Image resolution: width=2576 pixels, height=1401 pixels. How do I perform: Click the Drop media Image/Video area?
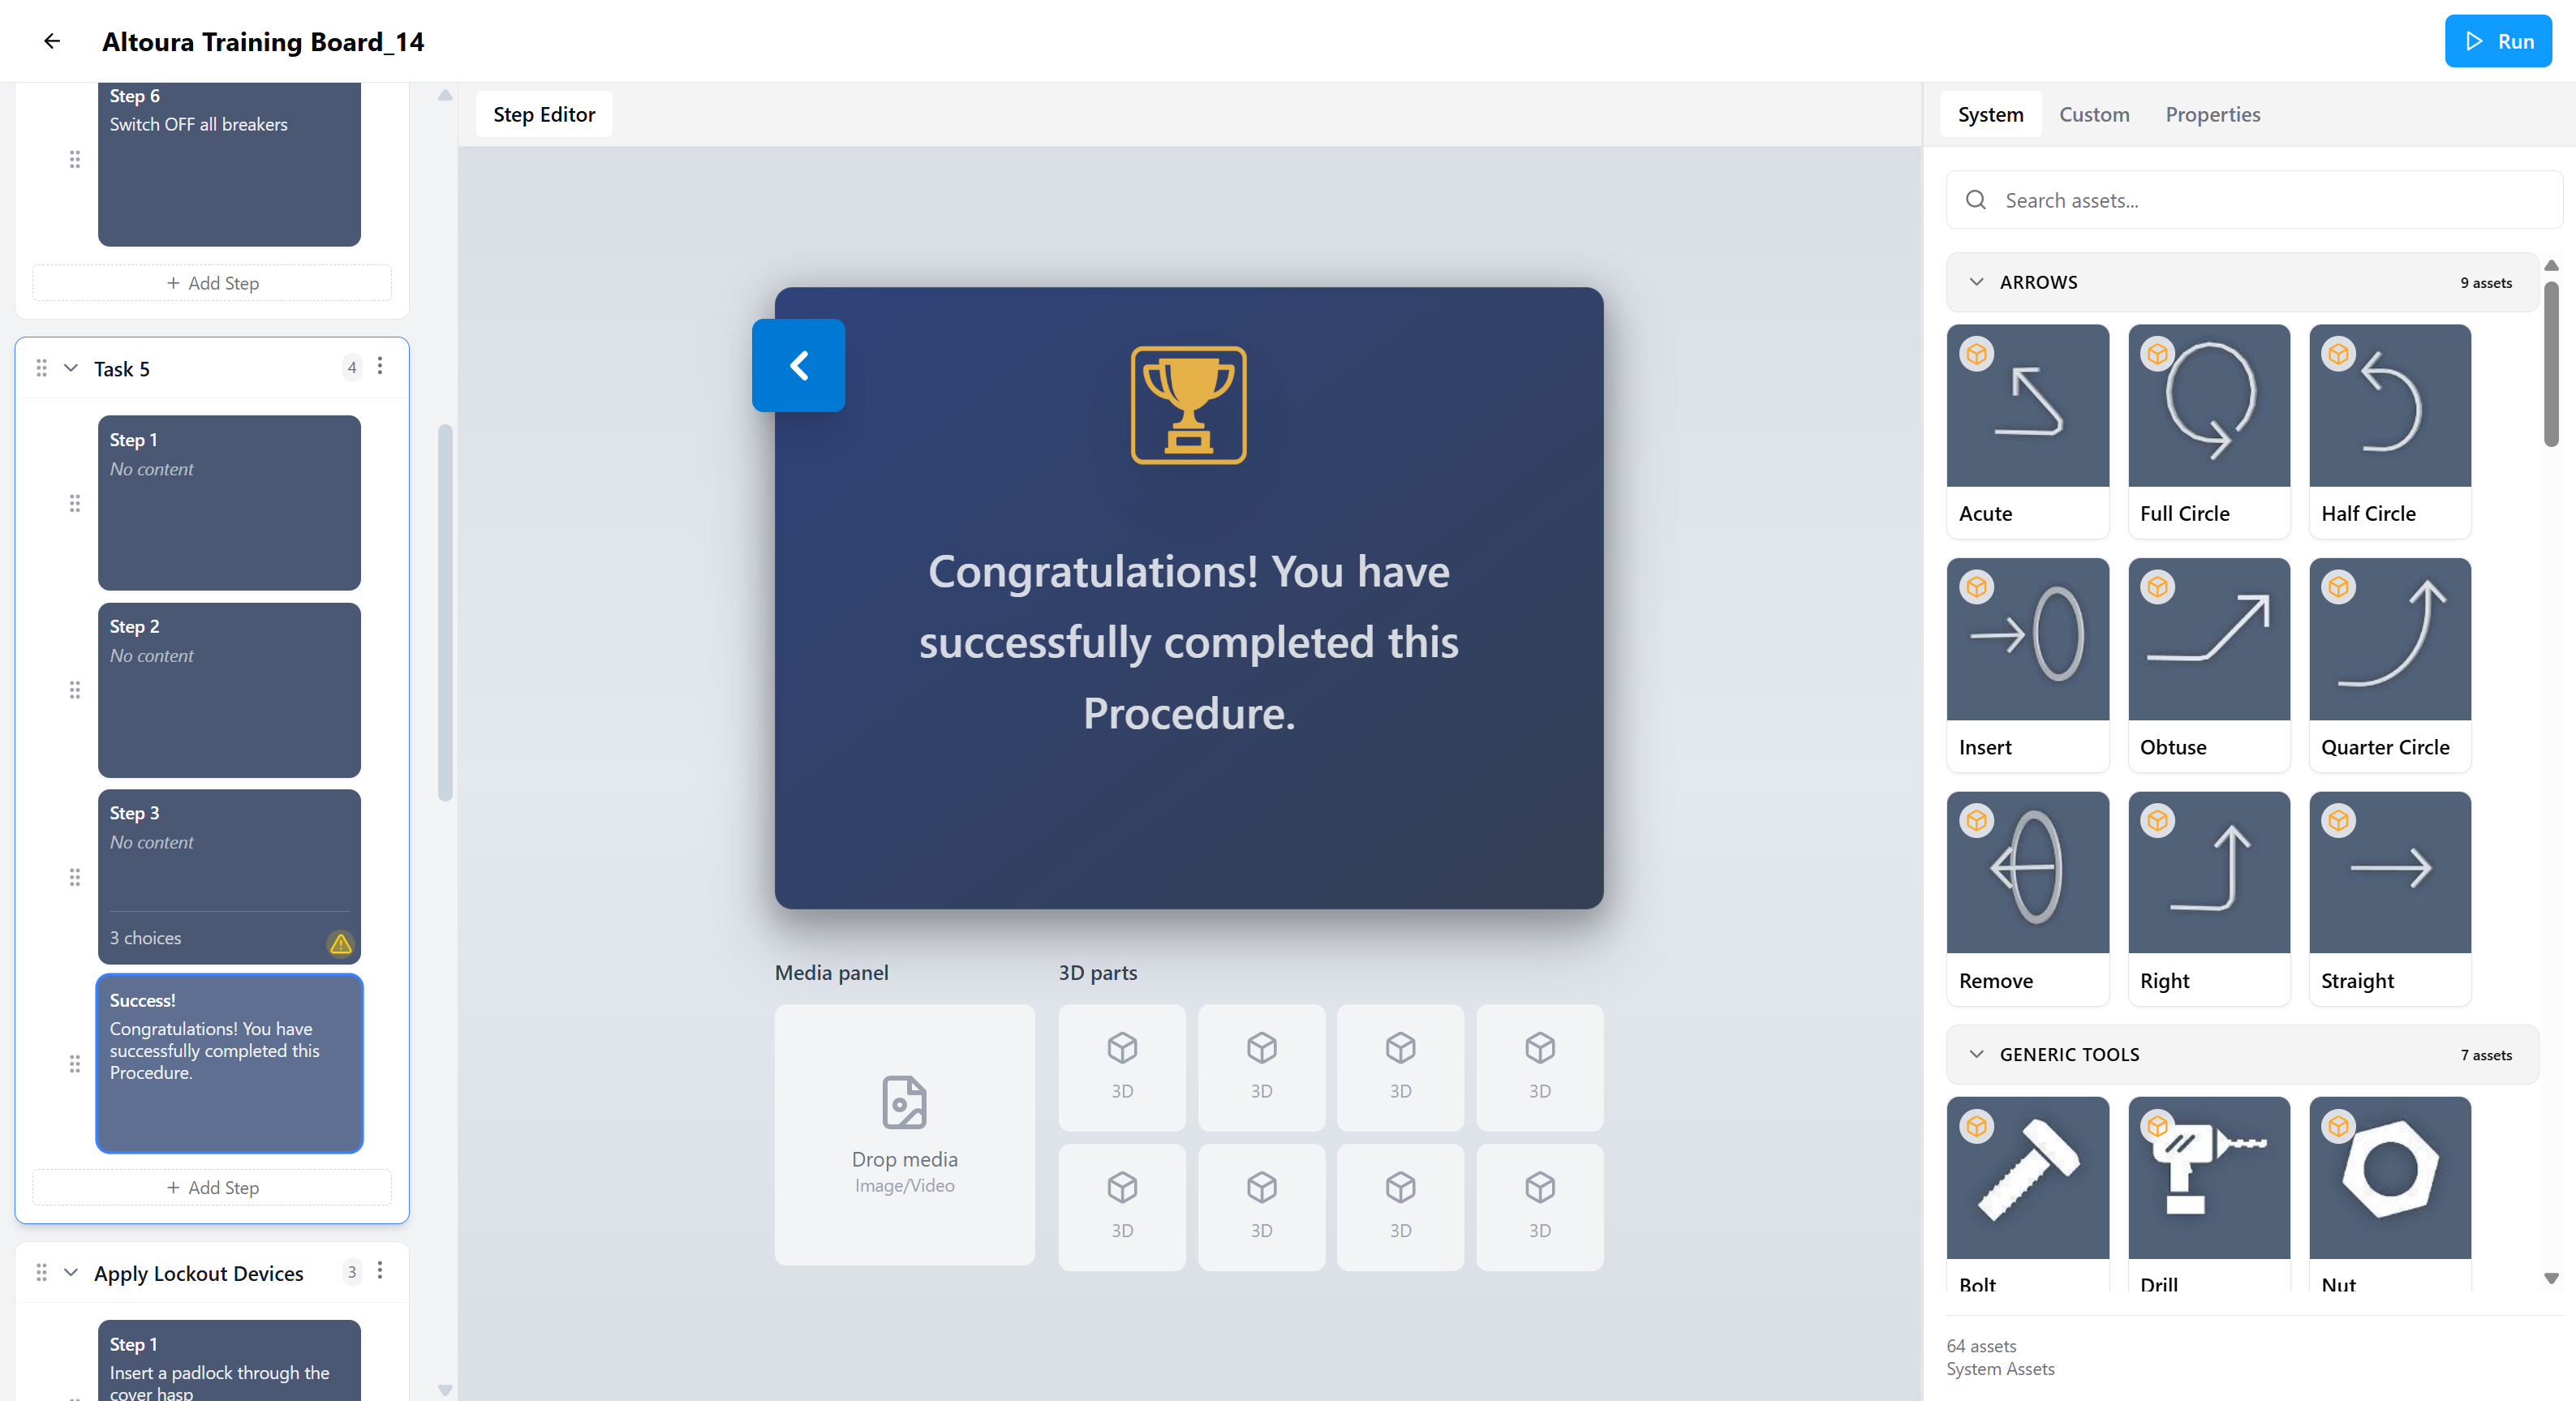pyautogui.click(x=904, y=1134)
